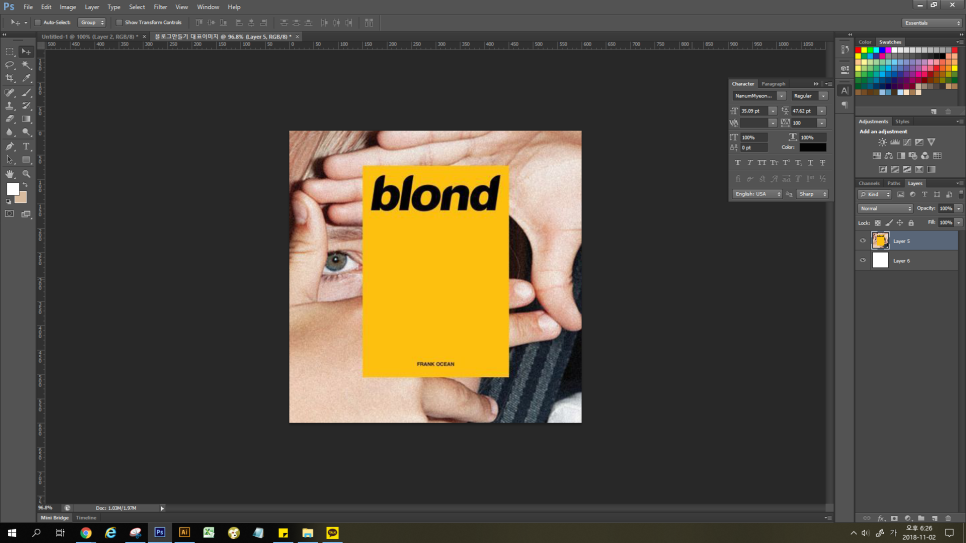
Task: Select the Eyedropper tool
Action: 26,78
